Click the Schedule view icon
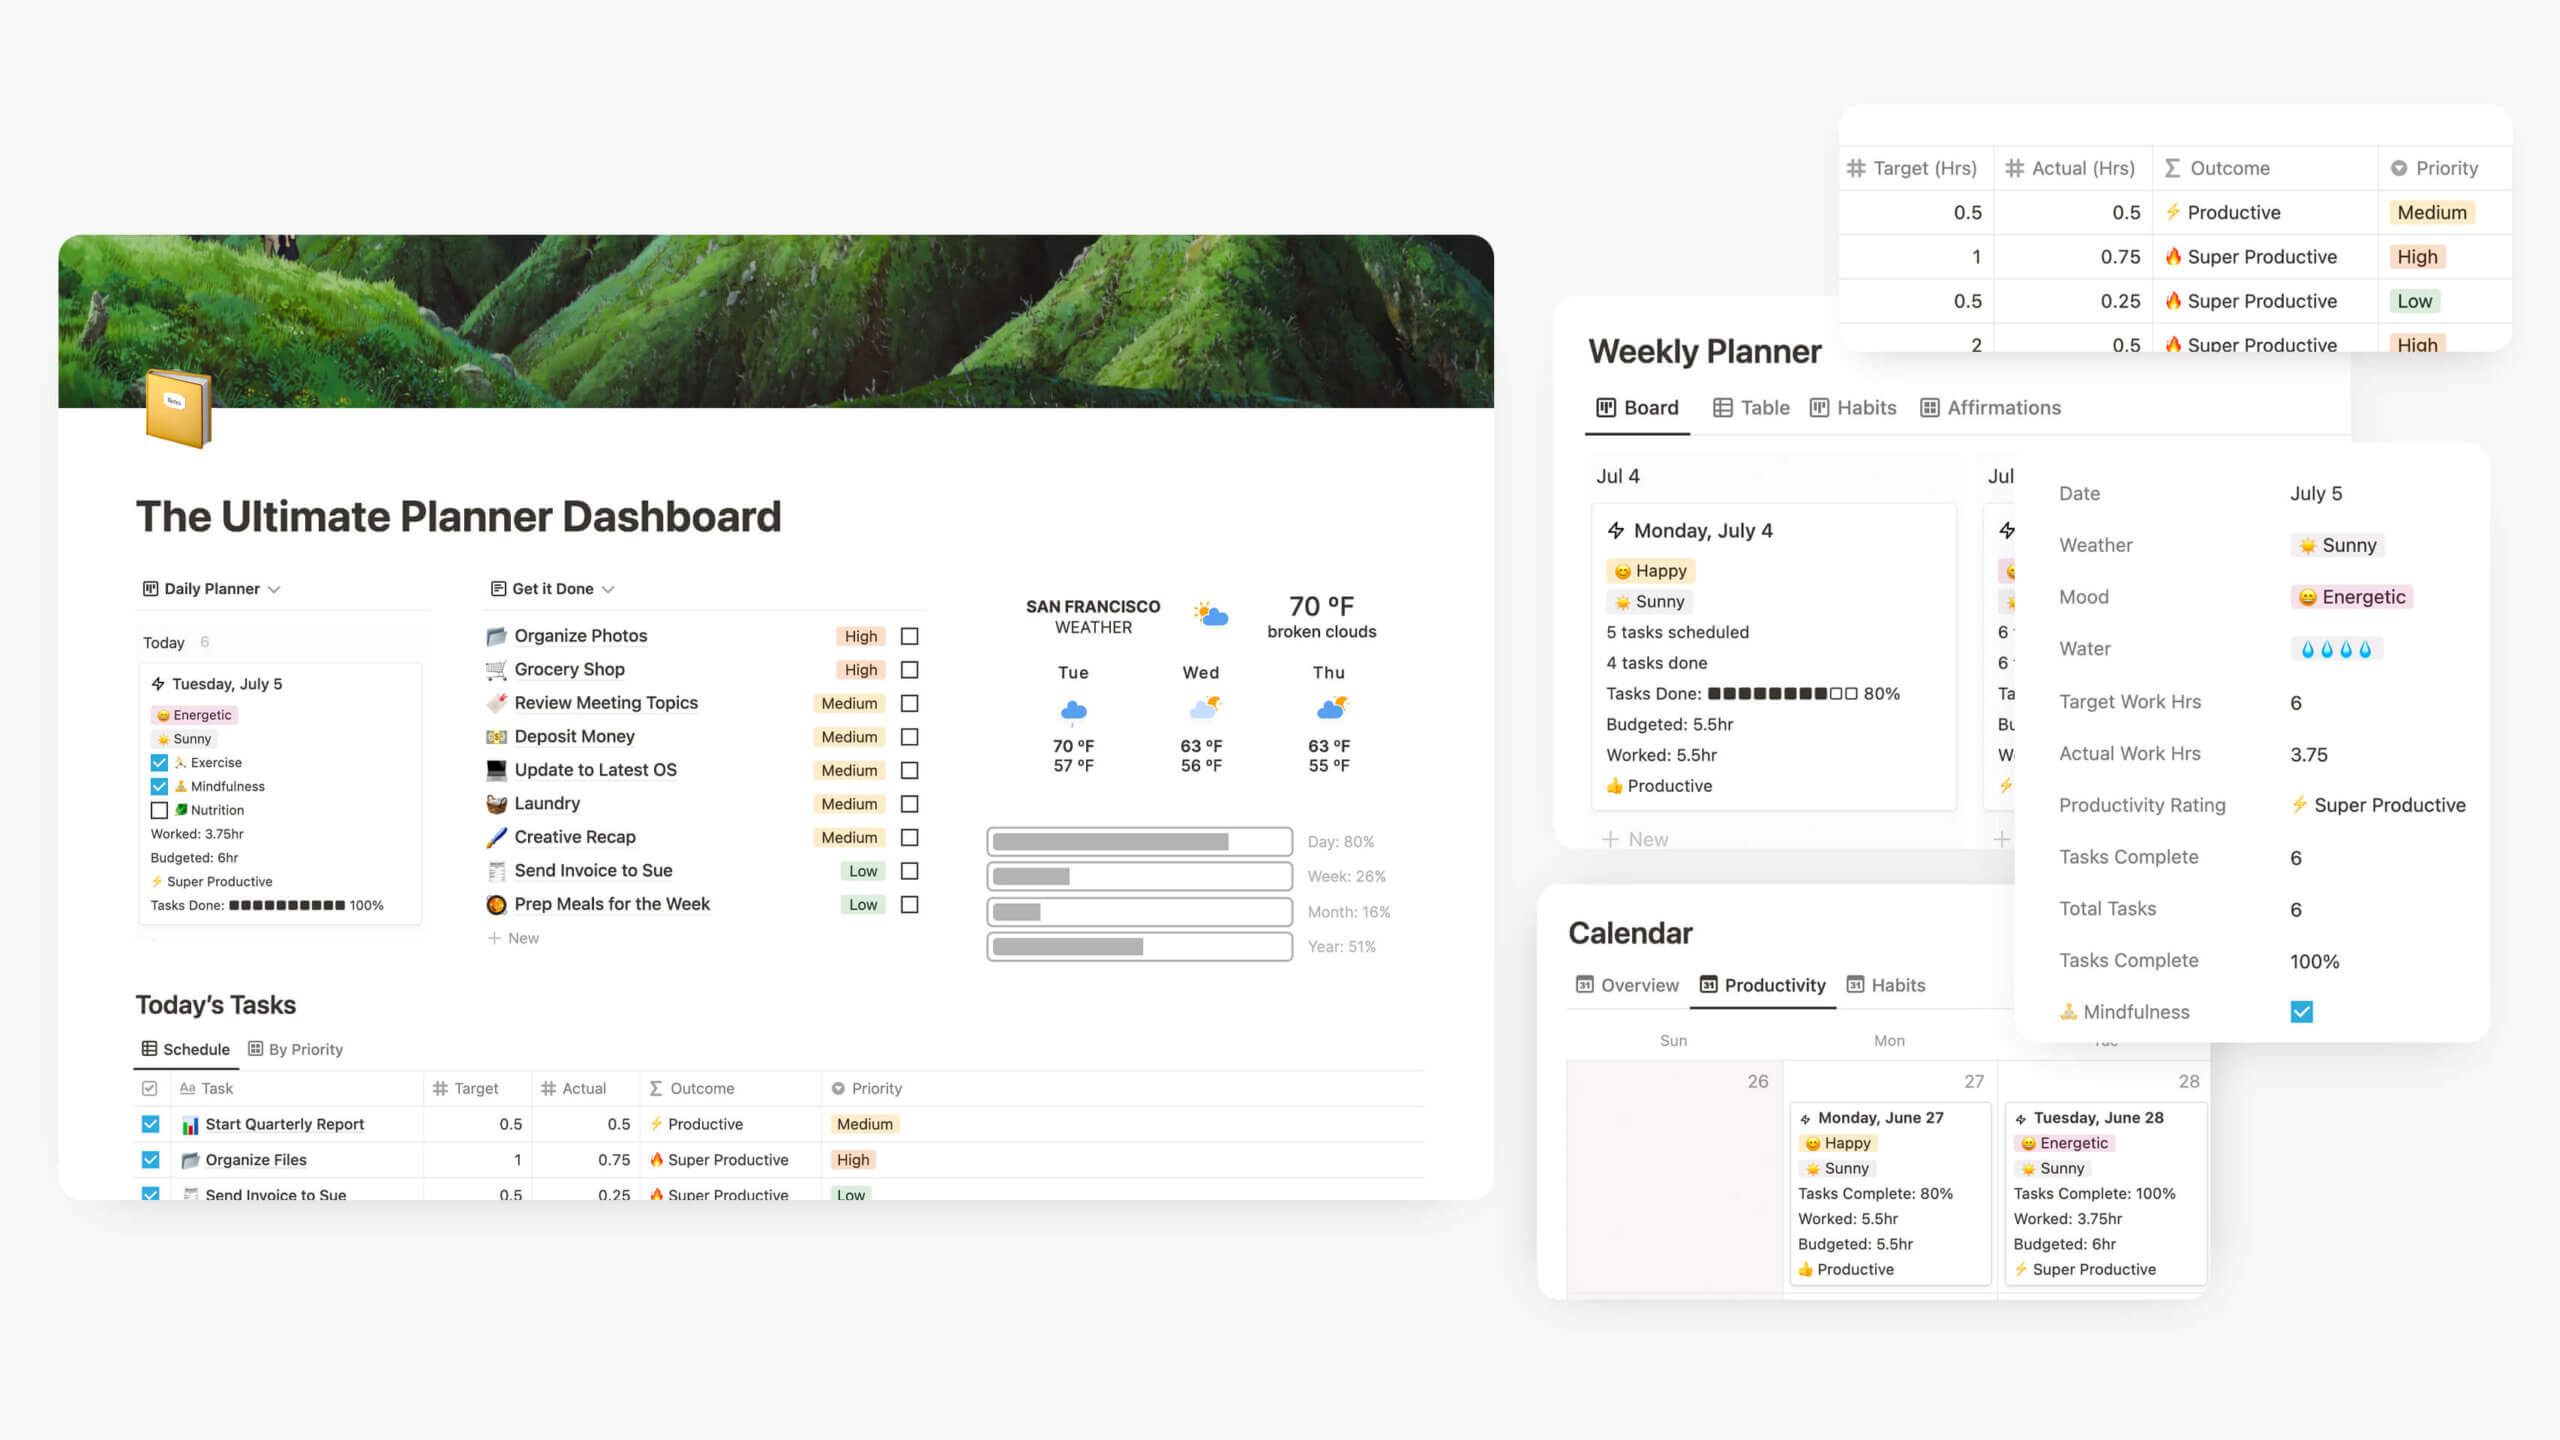This screenshot has height=1440, width=2560. click(x=149, y=1050)
